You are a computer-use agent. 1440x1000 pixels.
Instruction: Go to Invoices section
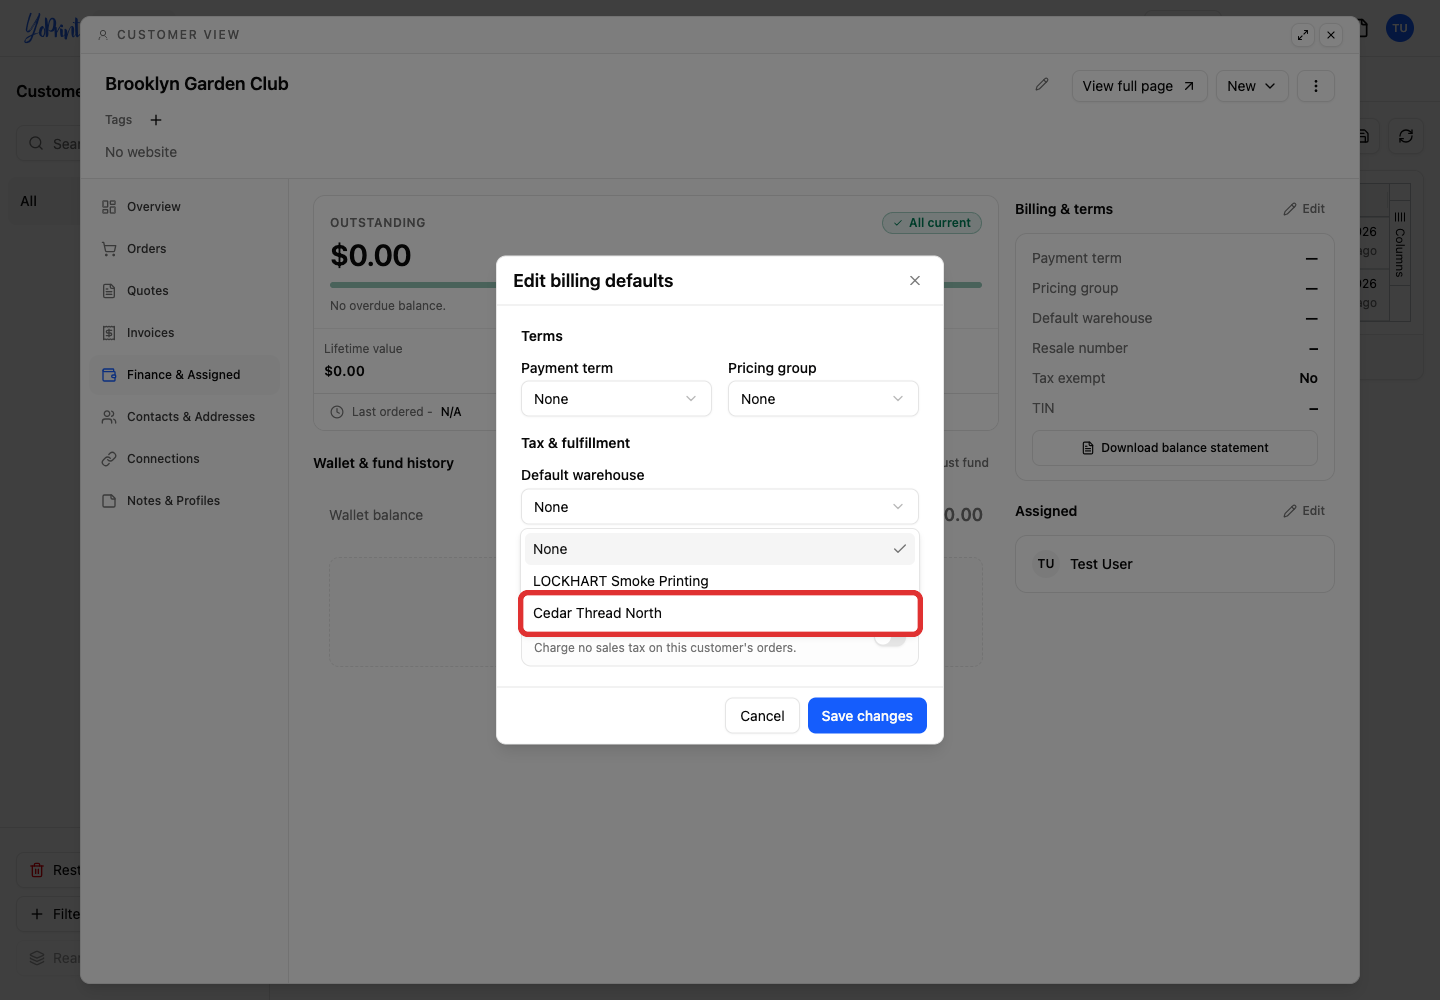(x=185, y=333)
